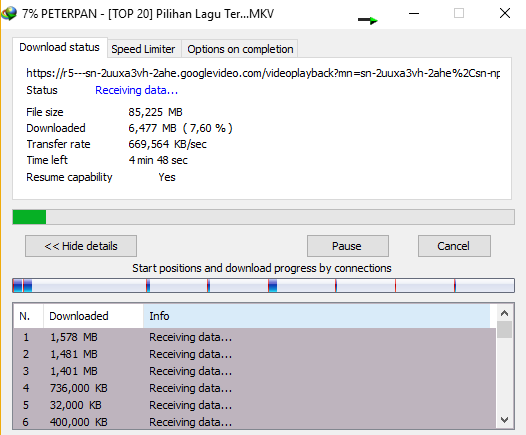Image resolution: width=526 pixels, height=435 pixels.
Task: Click the file size value 85,225 MB
Action: point(155,112)
